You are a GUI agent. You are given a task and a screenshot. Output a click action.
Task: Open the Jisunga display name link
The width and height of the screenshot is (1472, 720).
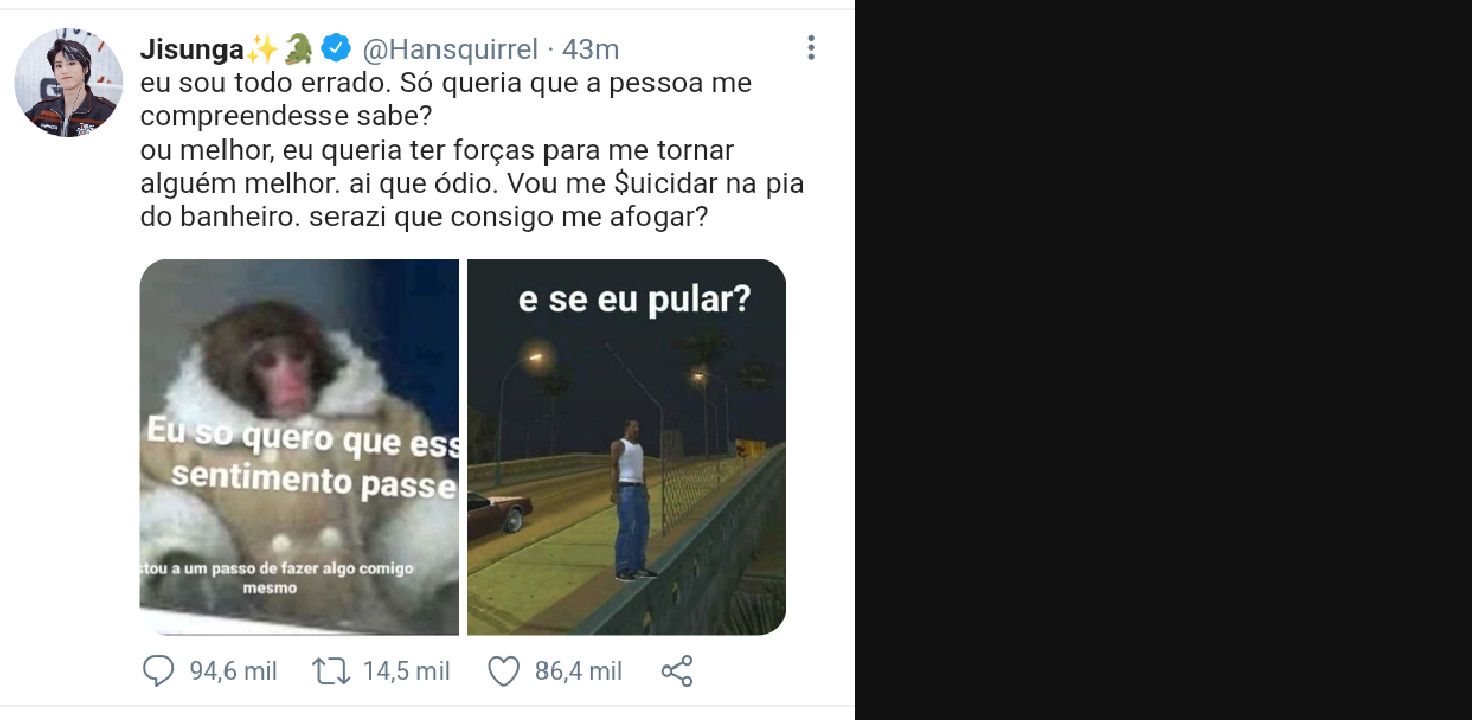[x=192, y=48]
